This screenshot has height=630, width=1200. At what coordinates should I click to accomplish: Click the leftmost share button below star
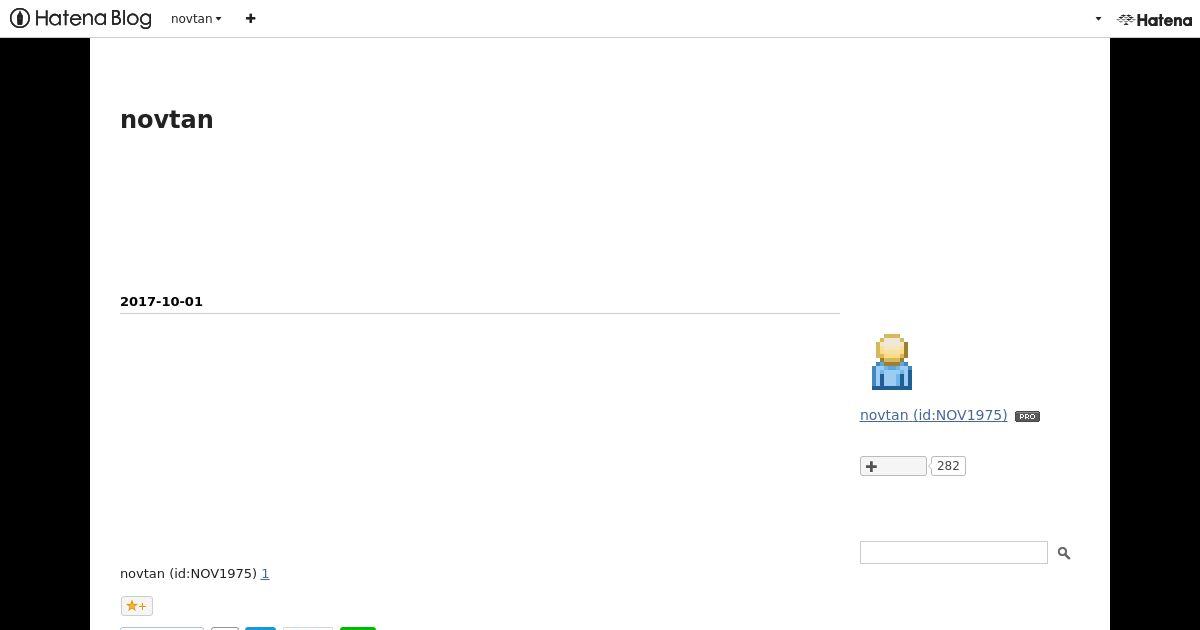[162, 628]
